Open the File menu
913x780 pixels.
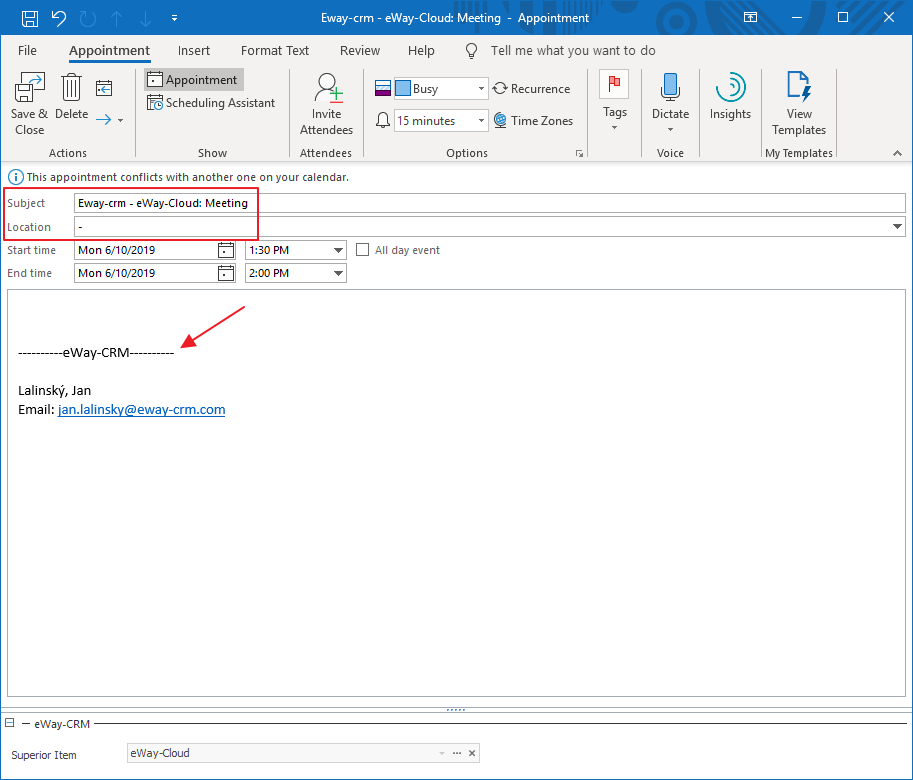click(x=27, y=51)
